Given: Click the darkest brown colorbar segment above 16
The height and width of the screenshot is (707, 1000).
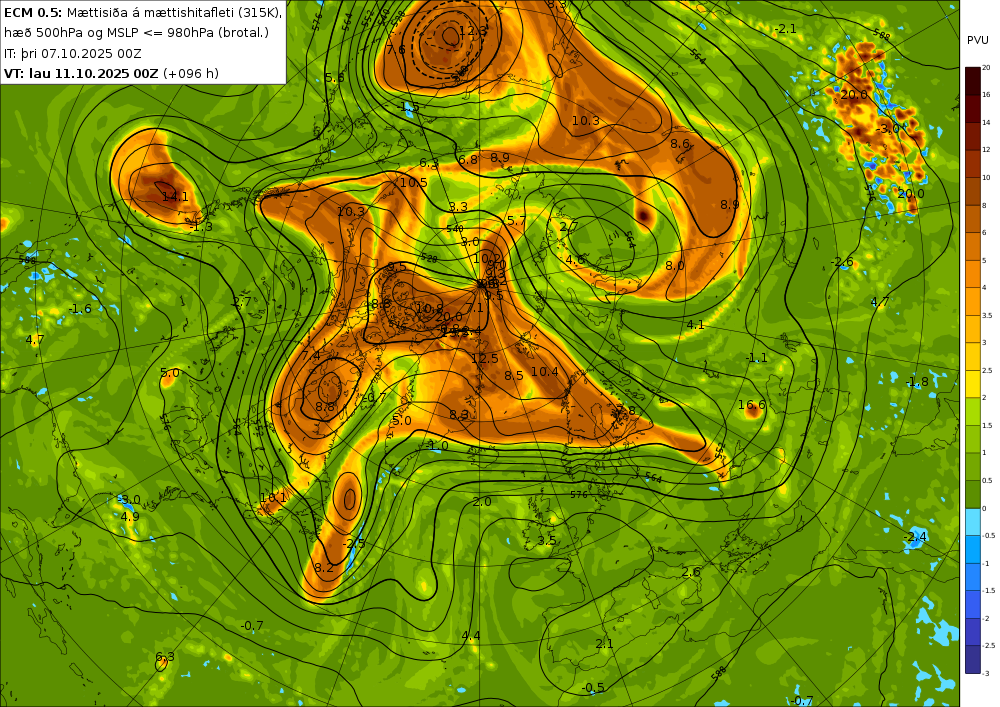Looking at the screenshot, I should tap(973, 81).
